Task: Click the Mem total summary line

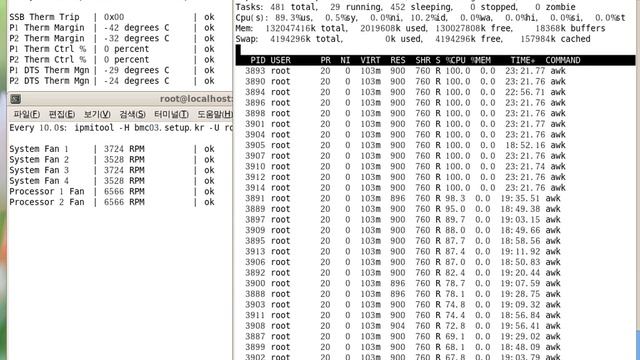Action: coord(420,29)
